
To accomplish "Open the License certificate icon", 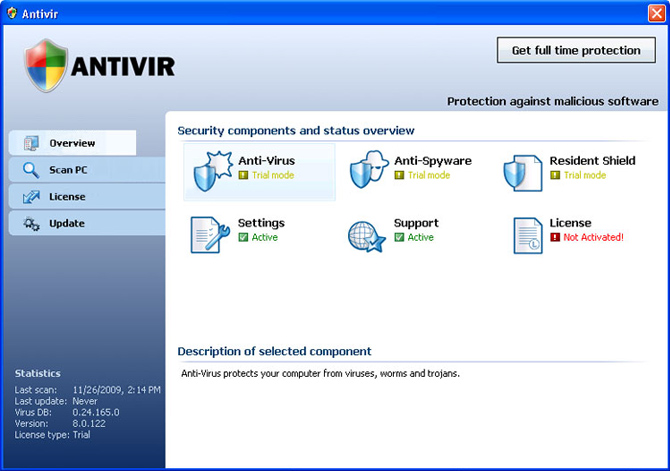I will tap(527, 234).
